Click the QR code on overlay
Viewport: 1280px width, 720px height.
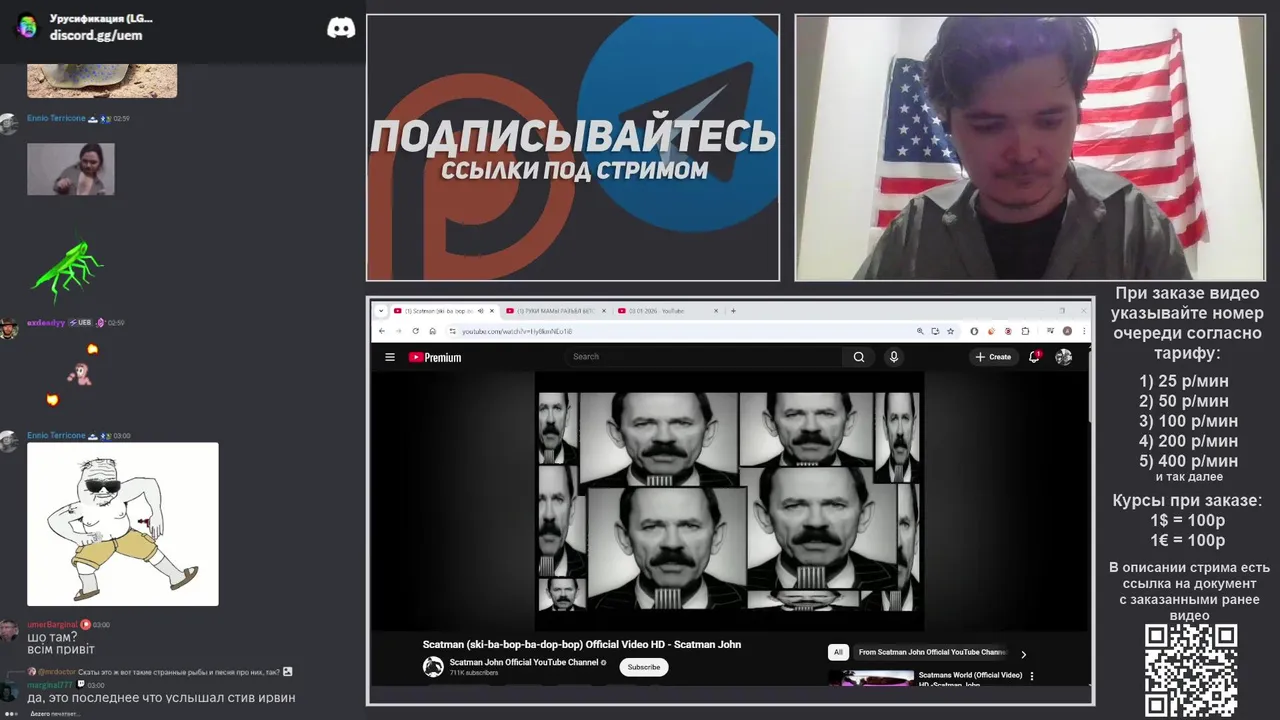(1191, 670)
